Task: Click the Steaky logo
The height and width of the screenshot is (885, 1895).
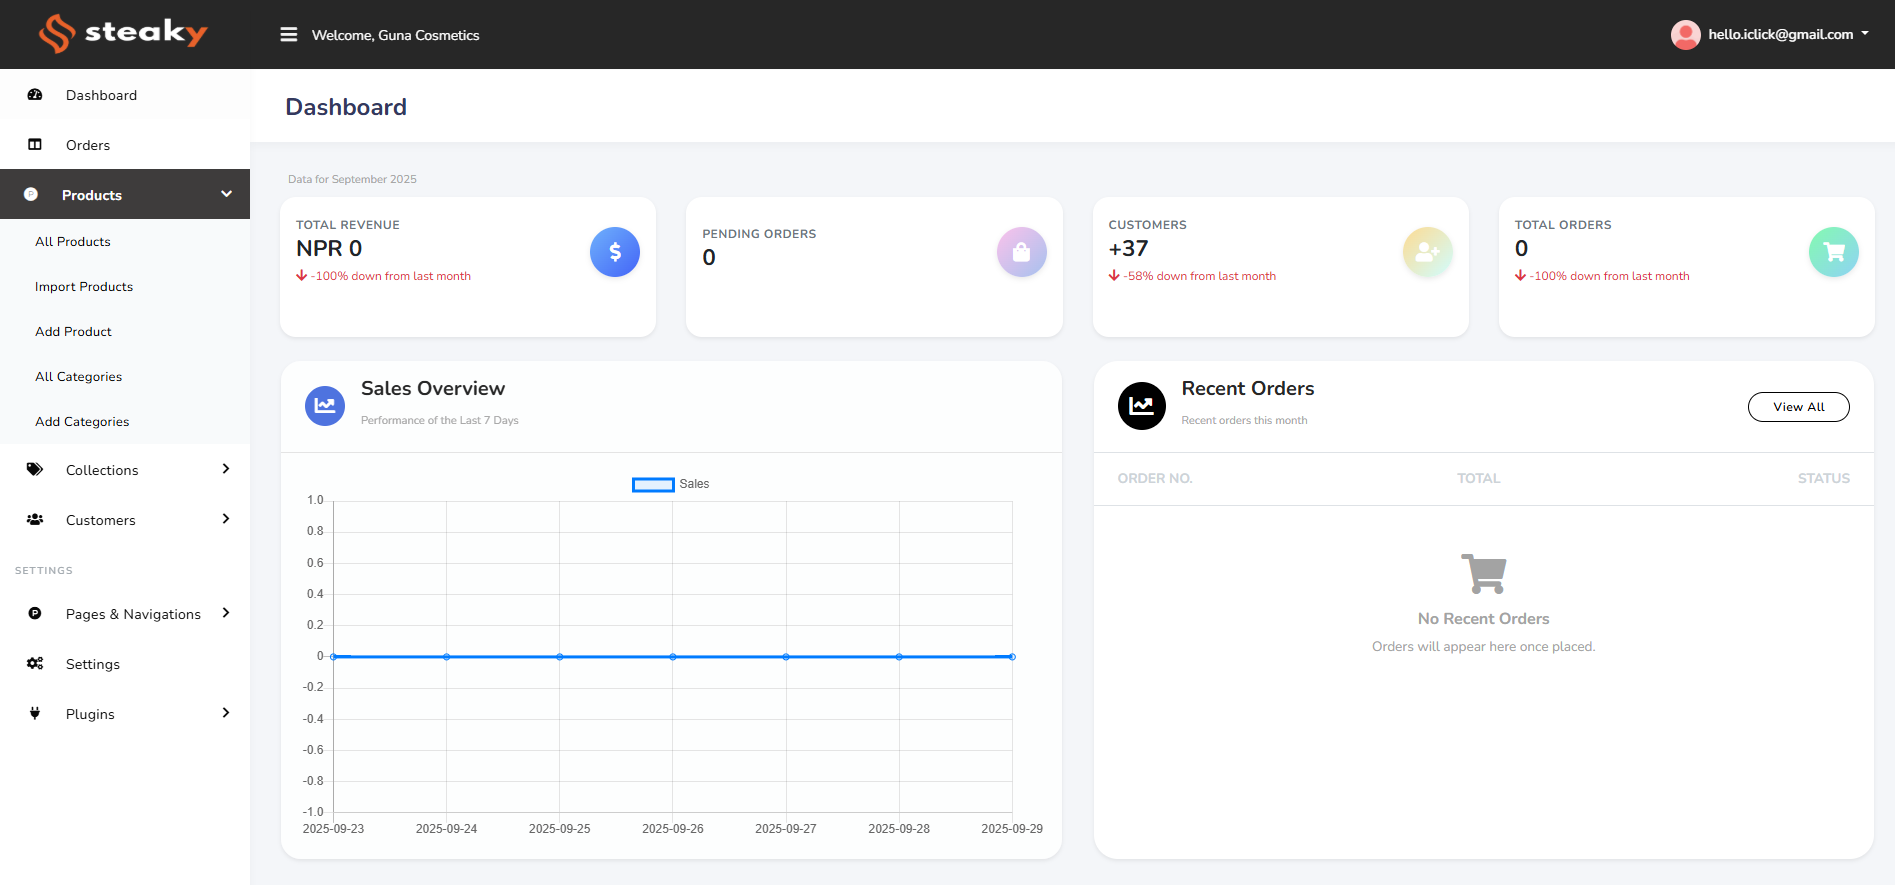Action: click(x=123, y=33)
